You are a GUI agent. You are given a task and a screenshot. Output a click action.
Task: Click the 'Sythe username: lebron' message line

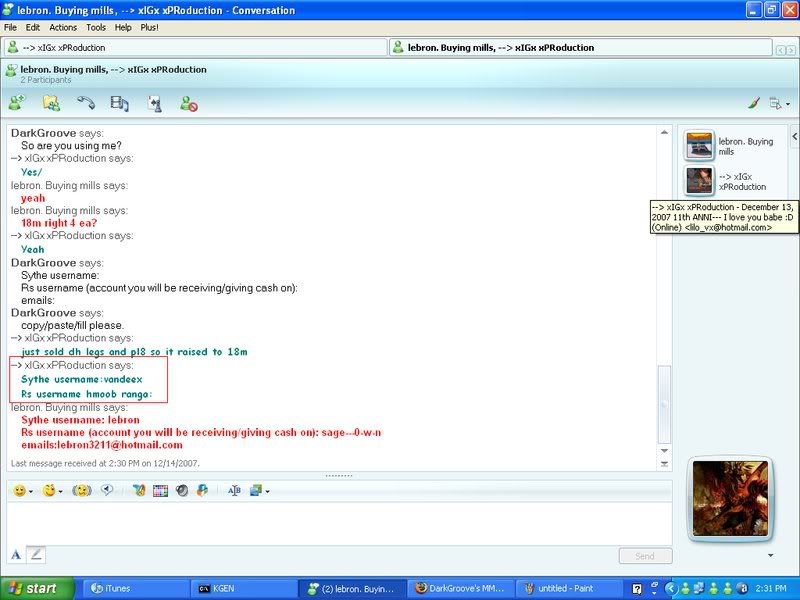tap(80, 420)
